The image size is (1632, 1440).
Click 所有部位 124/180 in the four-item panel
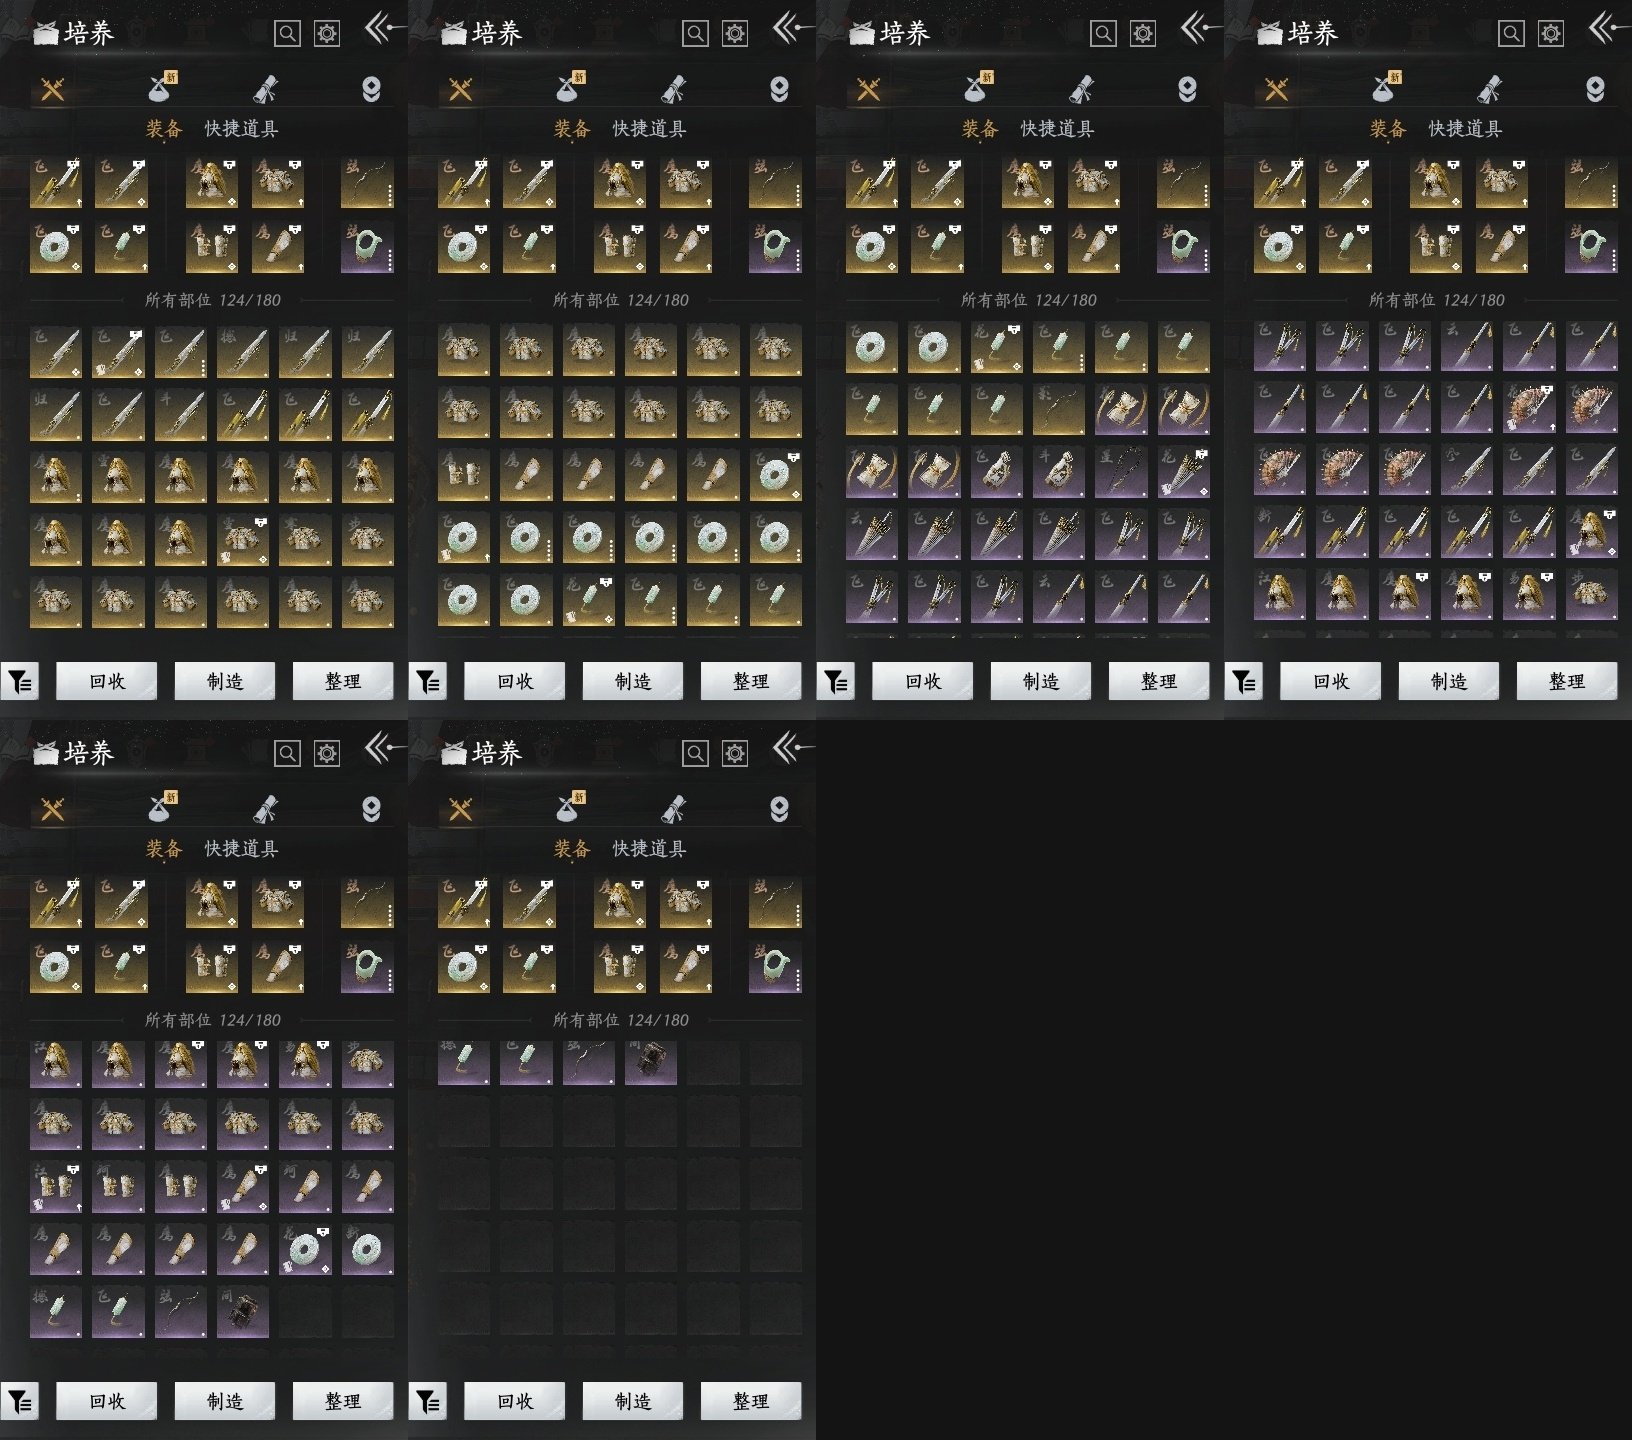pos(621,1020)
